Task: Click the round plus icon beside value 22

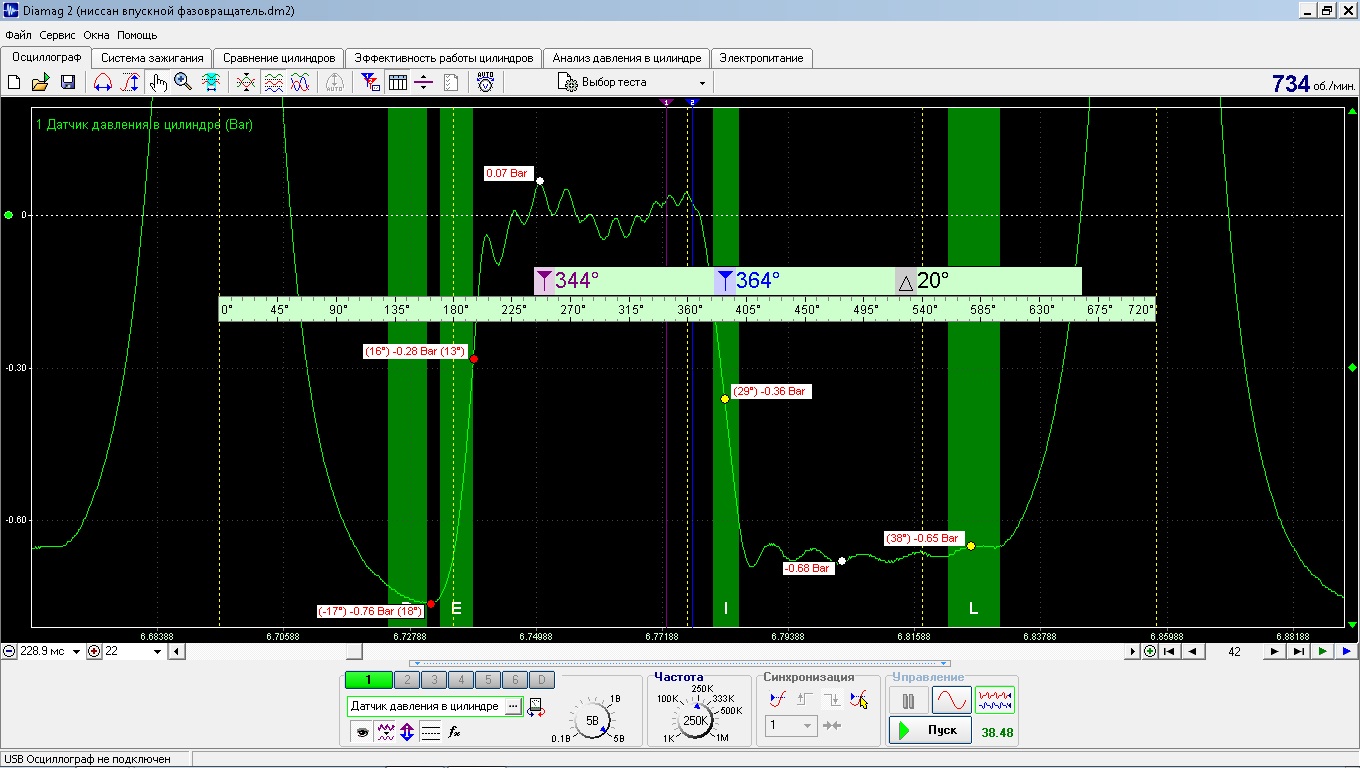Action: (94, 651)
